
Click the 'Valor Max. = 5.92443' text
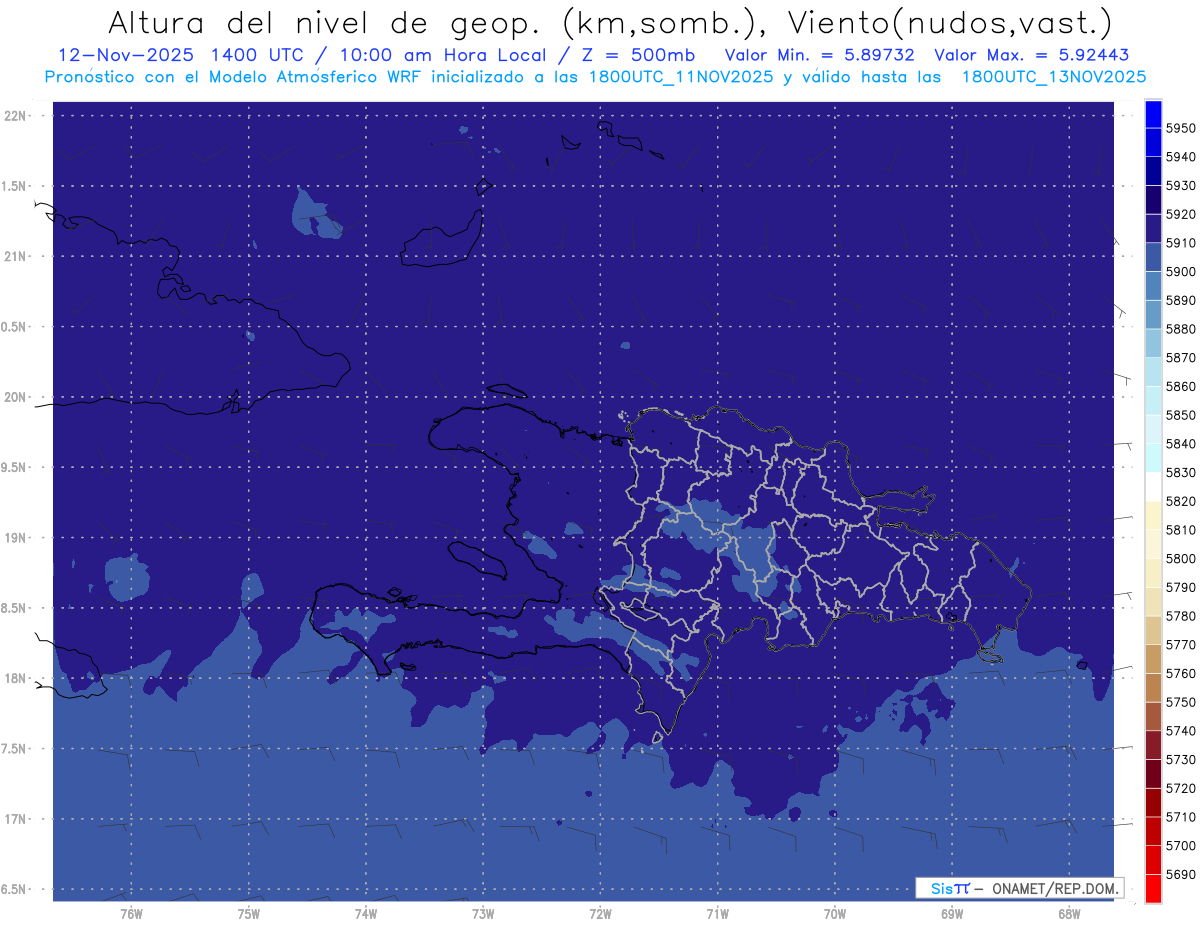pyautogui.click(x=1032, y=55)
